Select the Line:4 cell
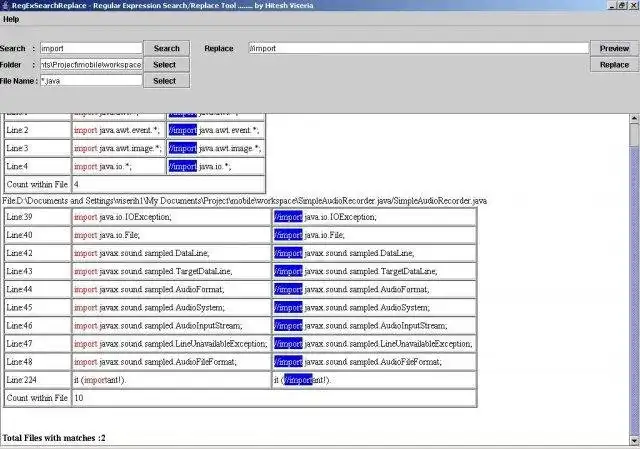Screen dimensions: 640x449 38,166
